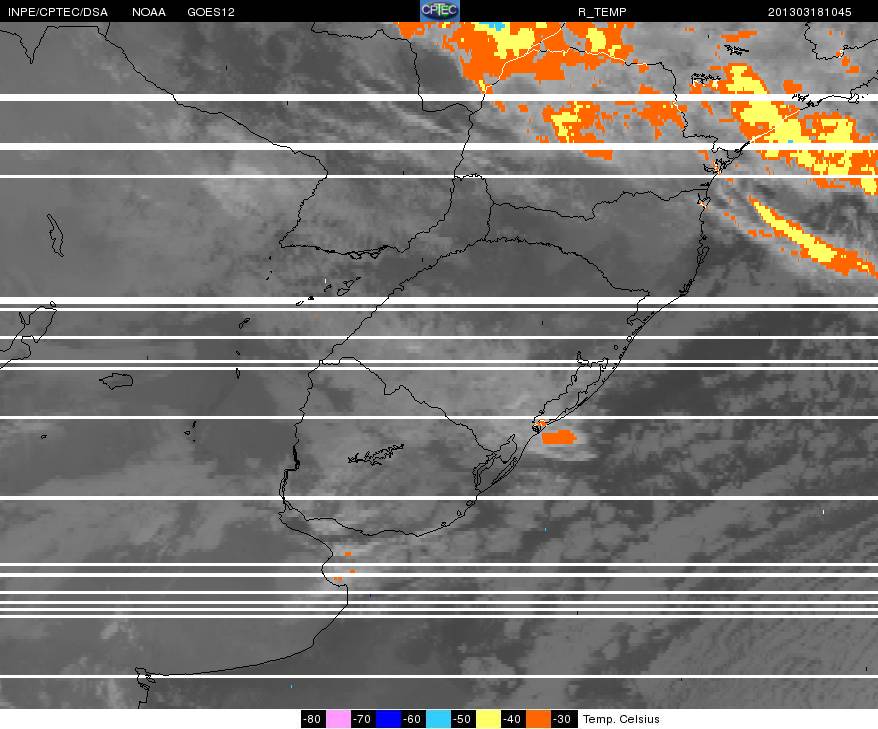Click the -40 legend value
The image size is (878, 729).
pos(513,719)
